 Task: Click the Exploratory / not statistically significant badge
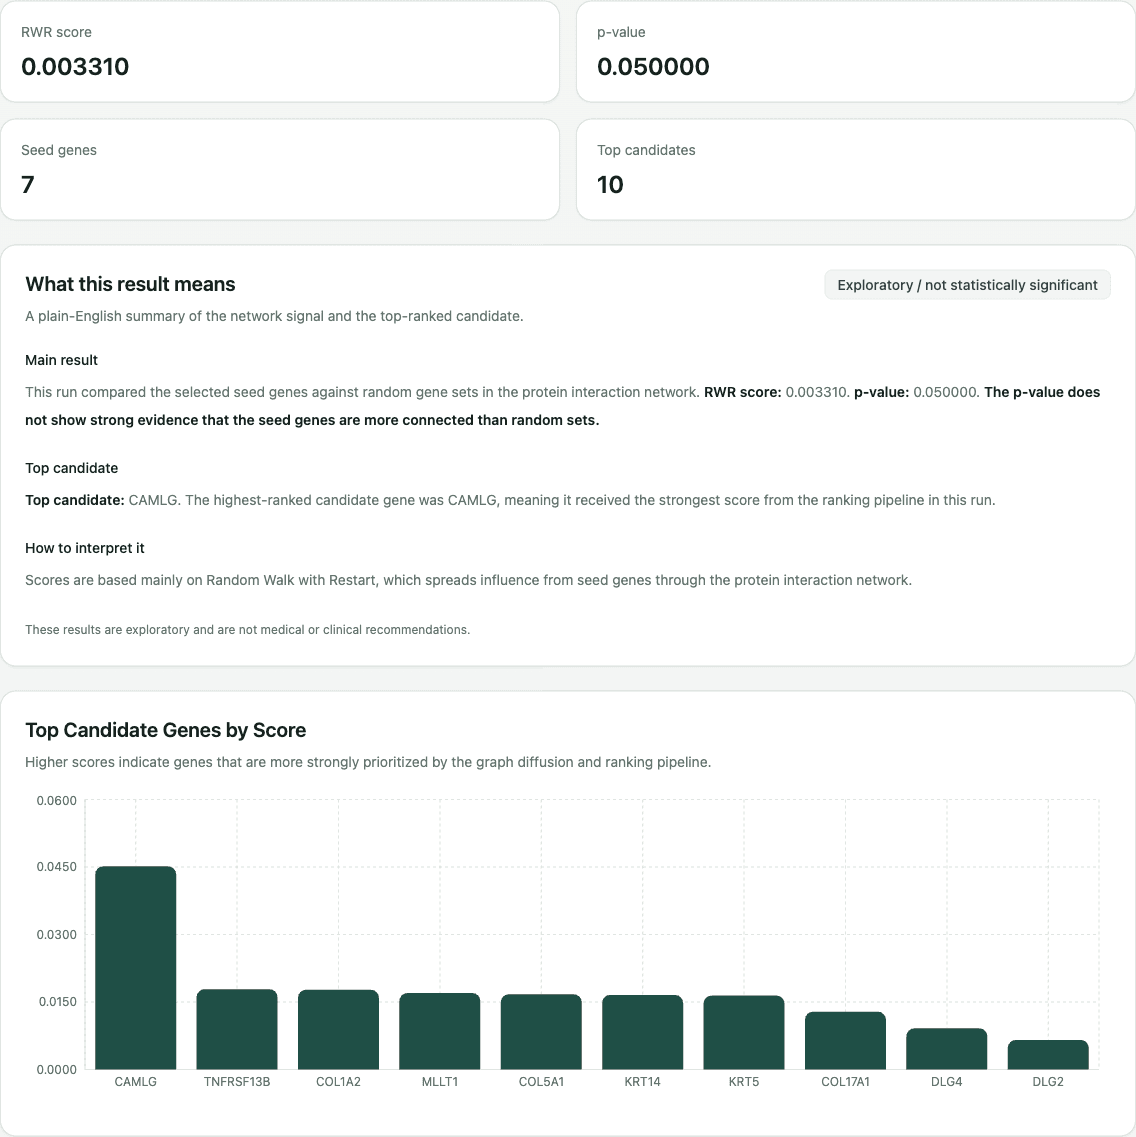[967, 285]
